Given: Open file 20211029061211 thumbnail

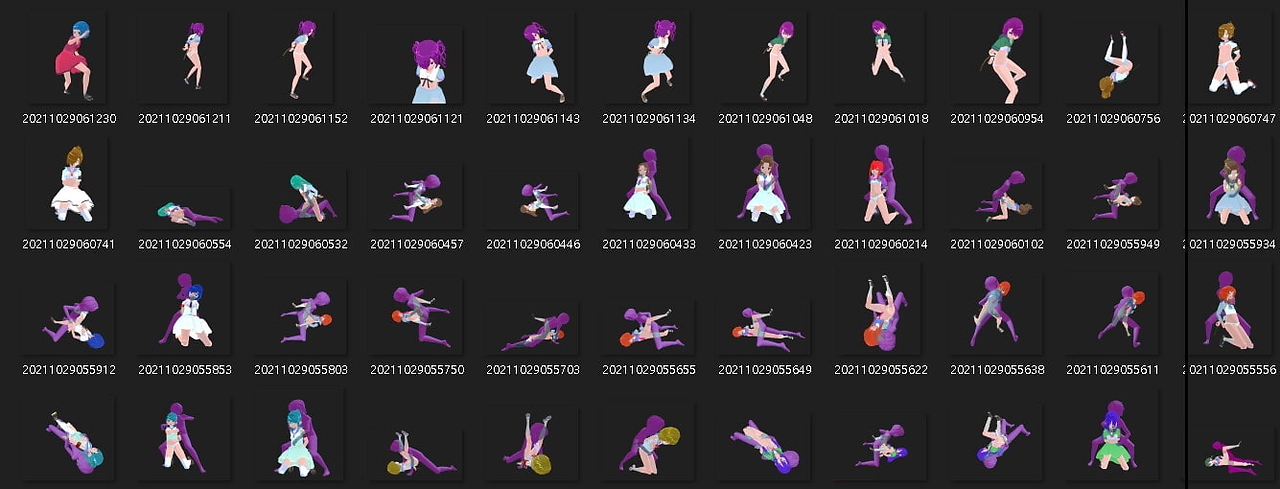Looking at the screenshot, I should coord(186,57).
